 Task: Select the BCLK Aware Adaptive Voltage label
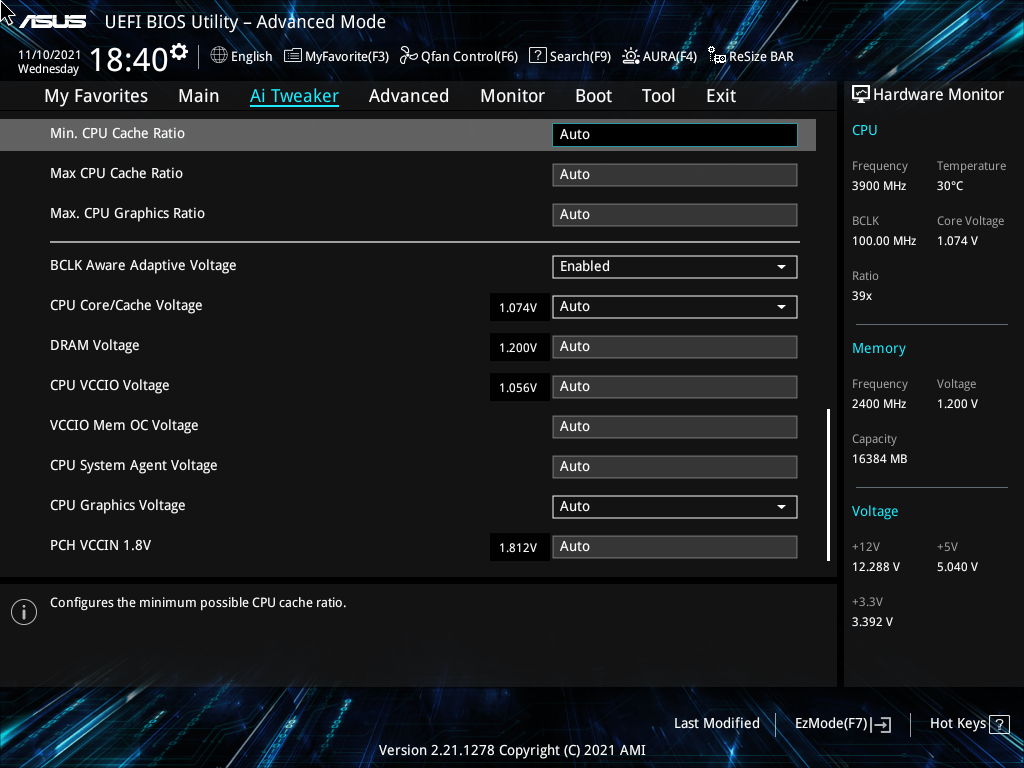click(x=143, y=266)
